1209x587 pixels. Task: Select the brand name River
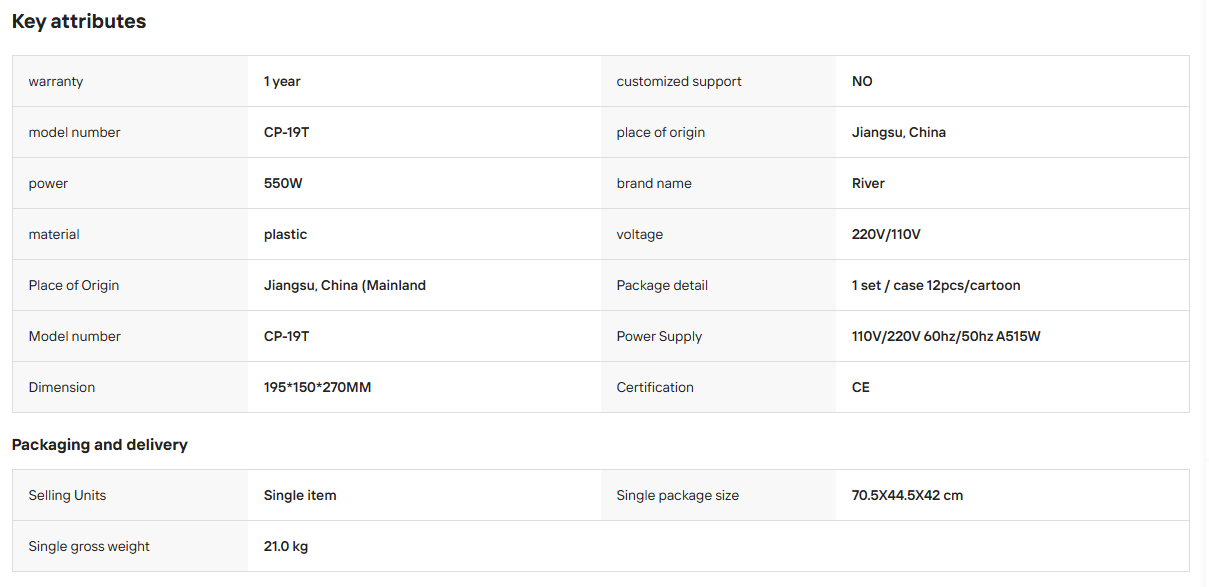pos(868,183)
